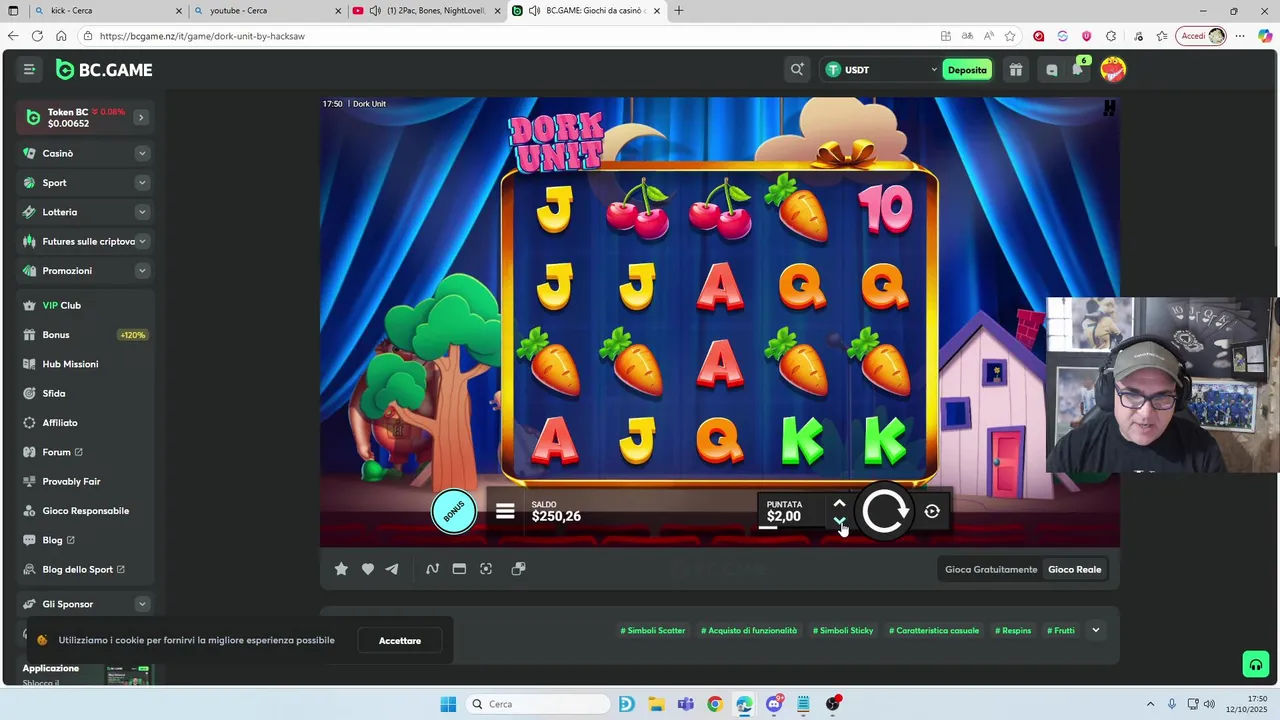Open the slot game hamburger menu
Image resolution: width=1280 pixels, height=720 pixels.
pyautogui.click(x=505, y=511)
